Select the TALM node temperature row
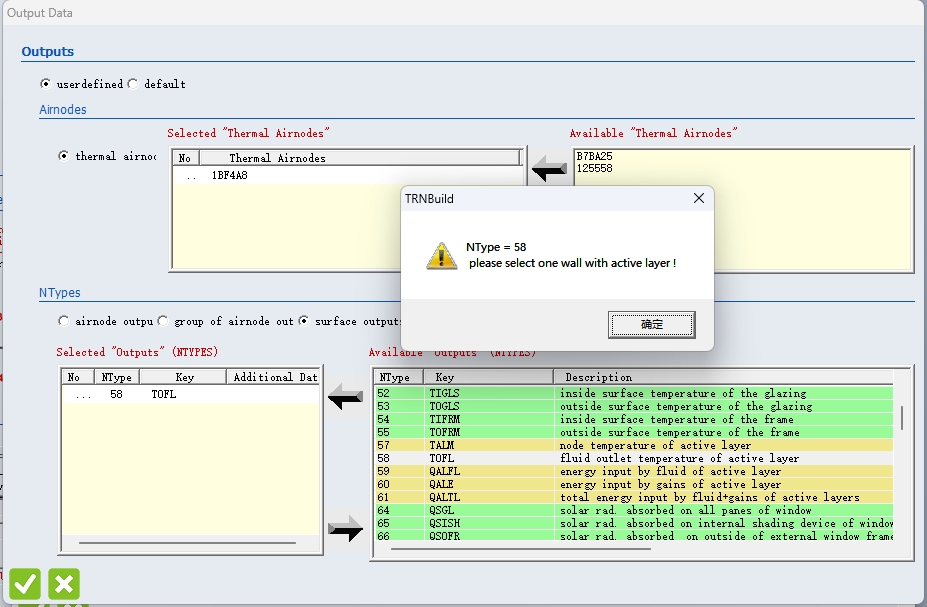927x607 pixels. click(x=600, y=445)
